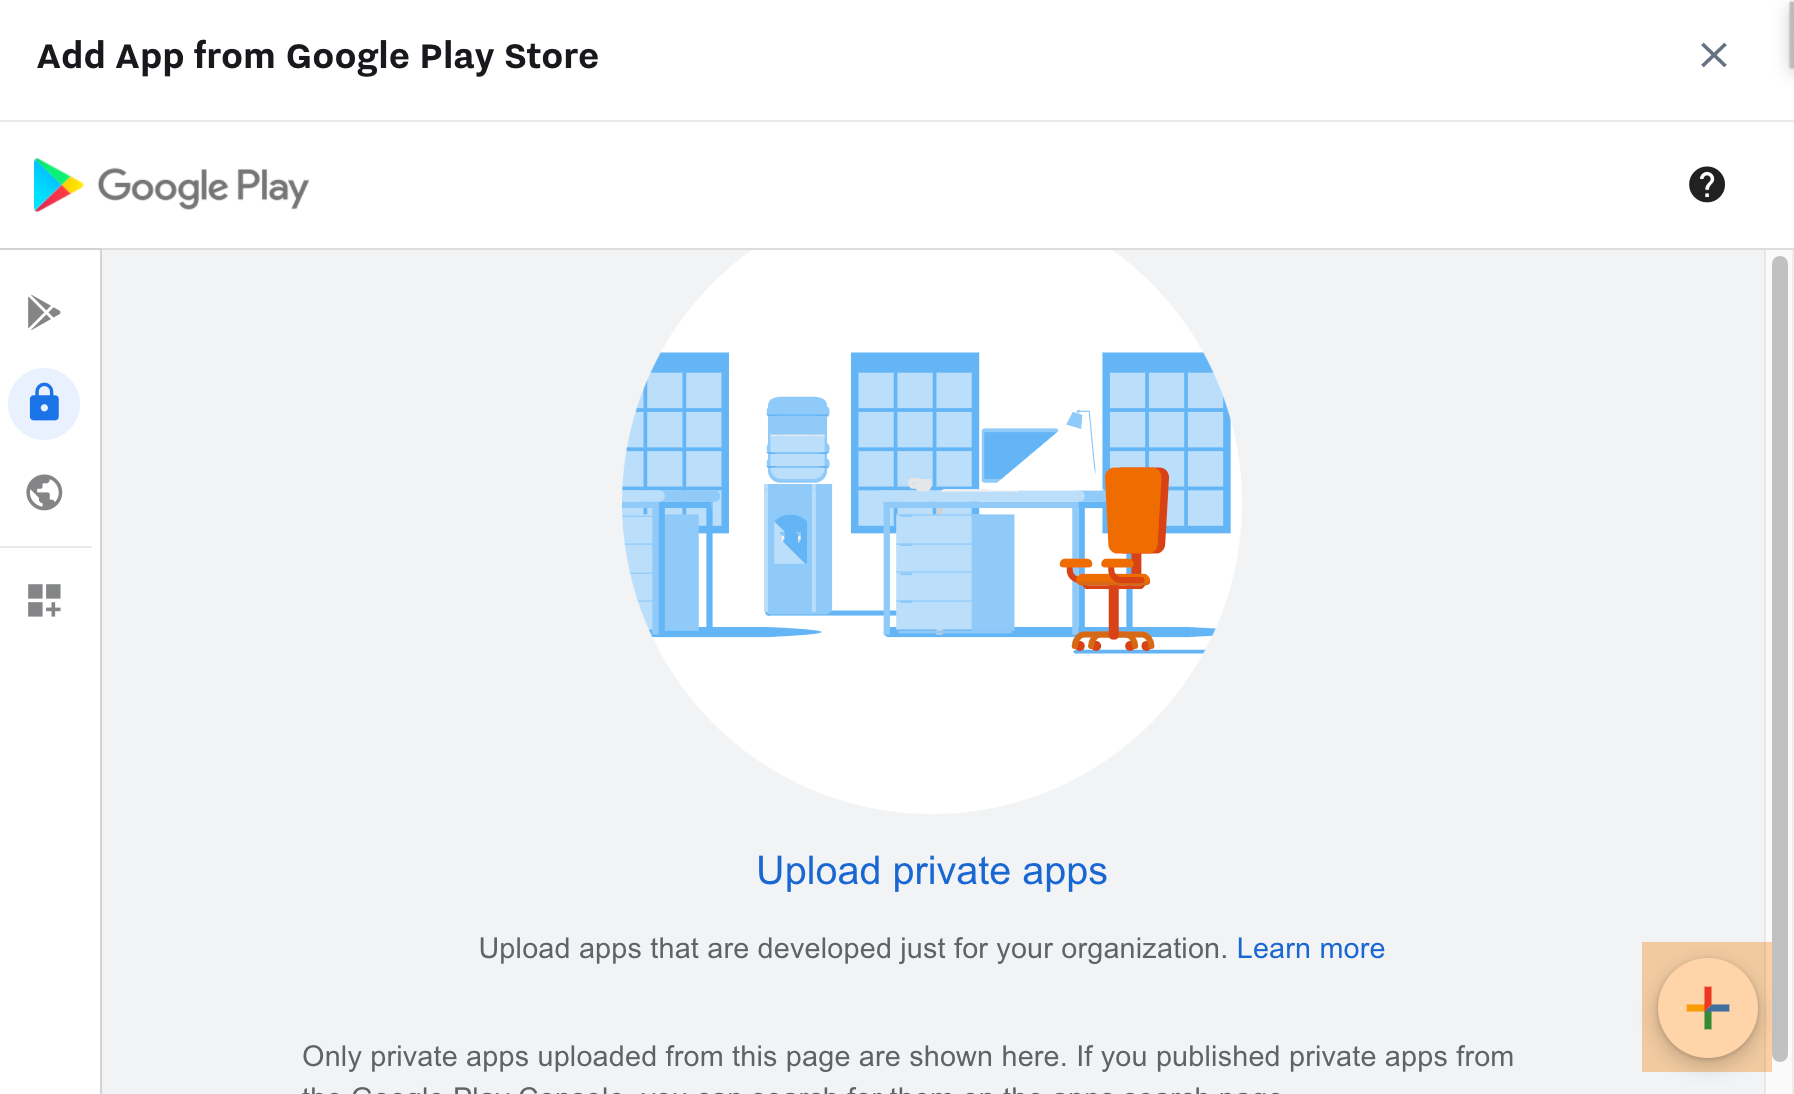
Task: Switch to Web apps globe icon
Action: click(x=44, y=493)
